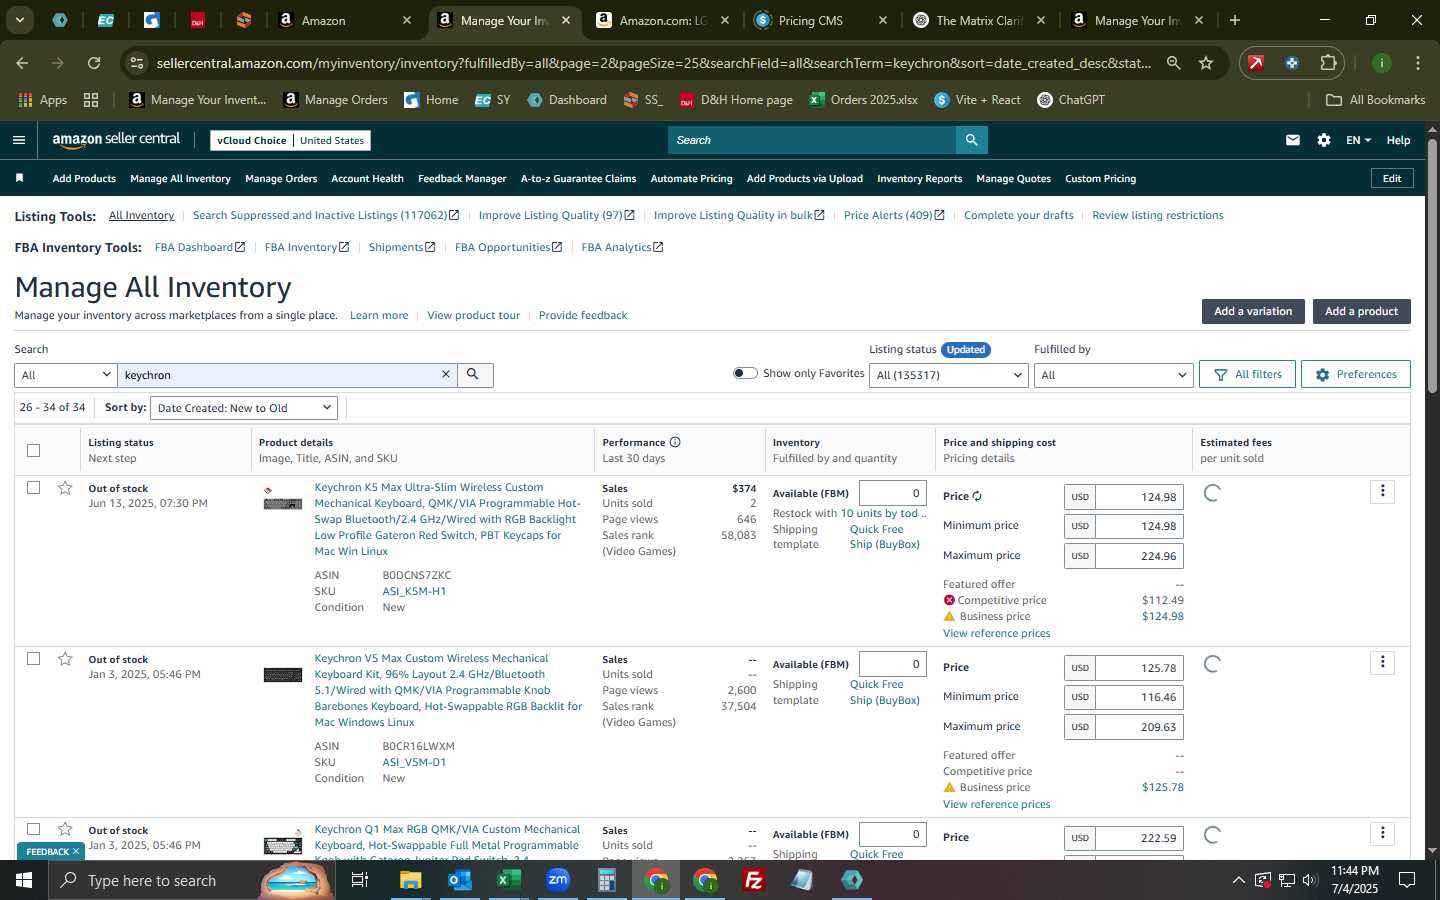
Task: Click the Keychron K5 Max product thumbnail
Action: click(282, 499)
